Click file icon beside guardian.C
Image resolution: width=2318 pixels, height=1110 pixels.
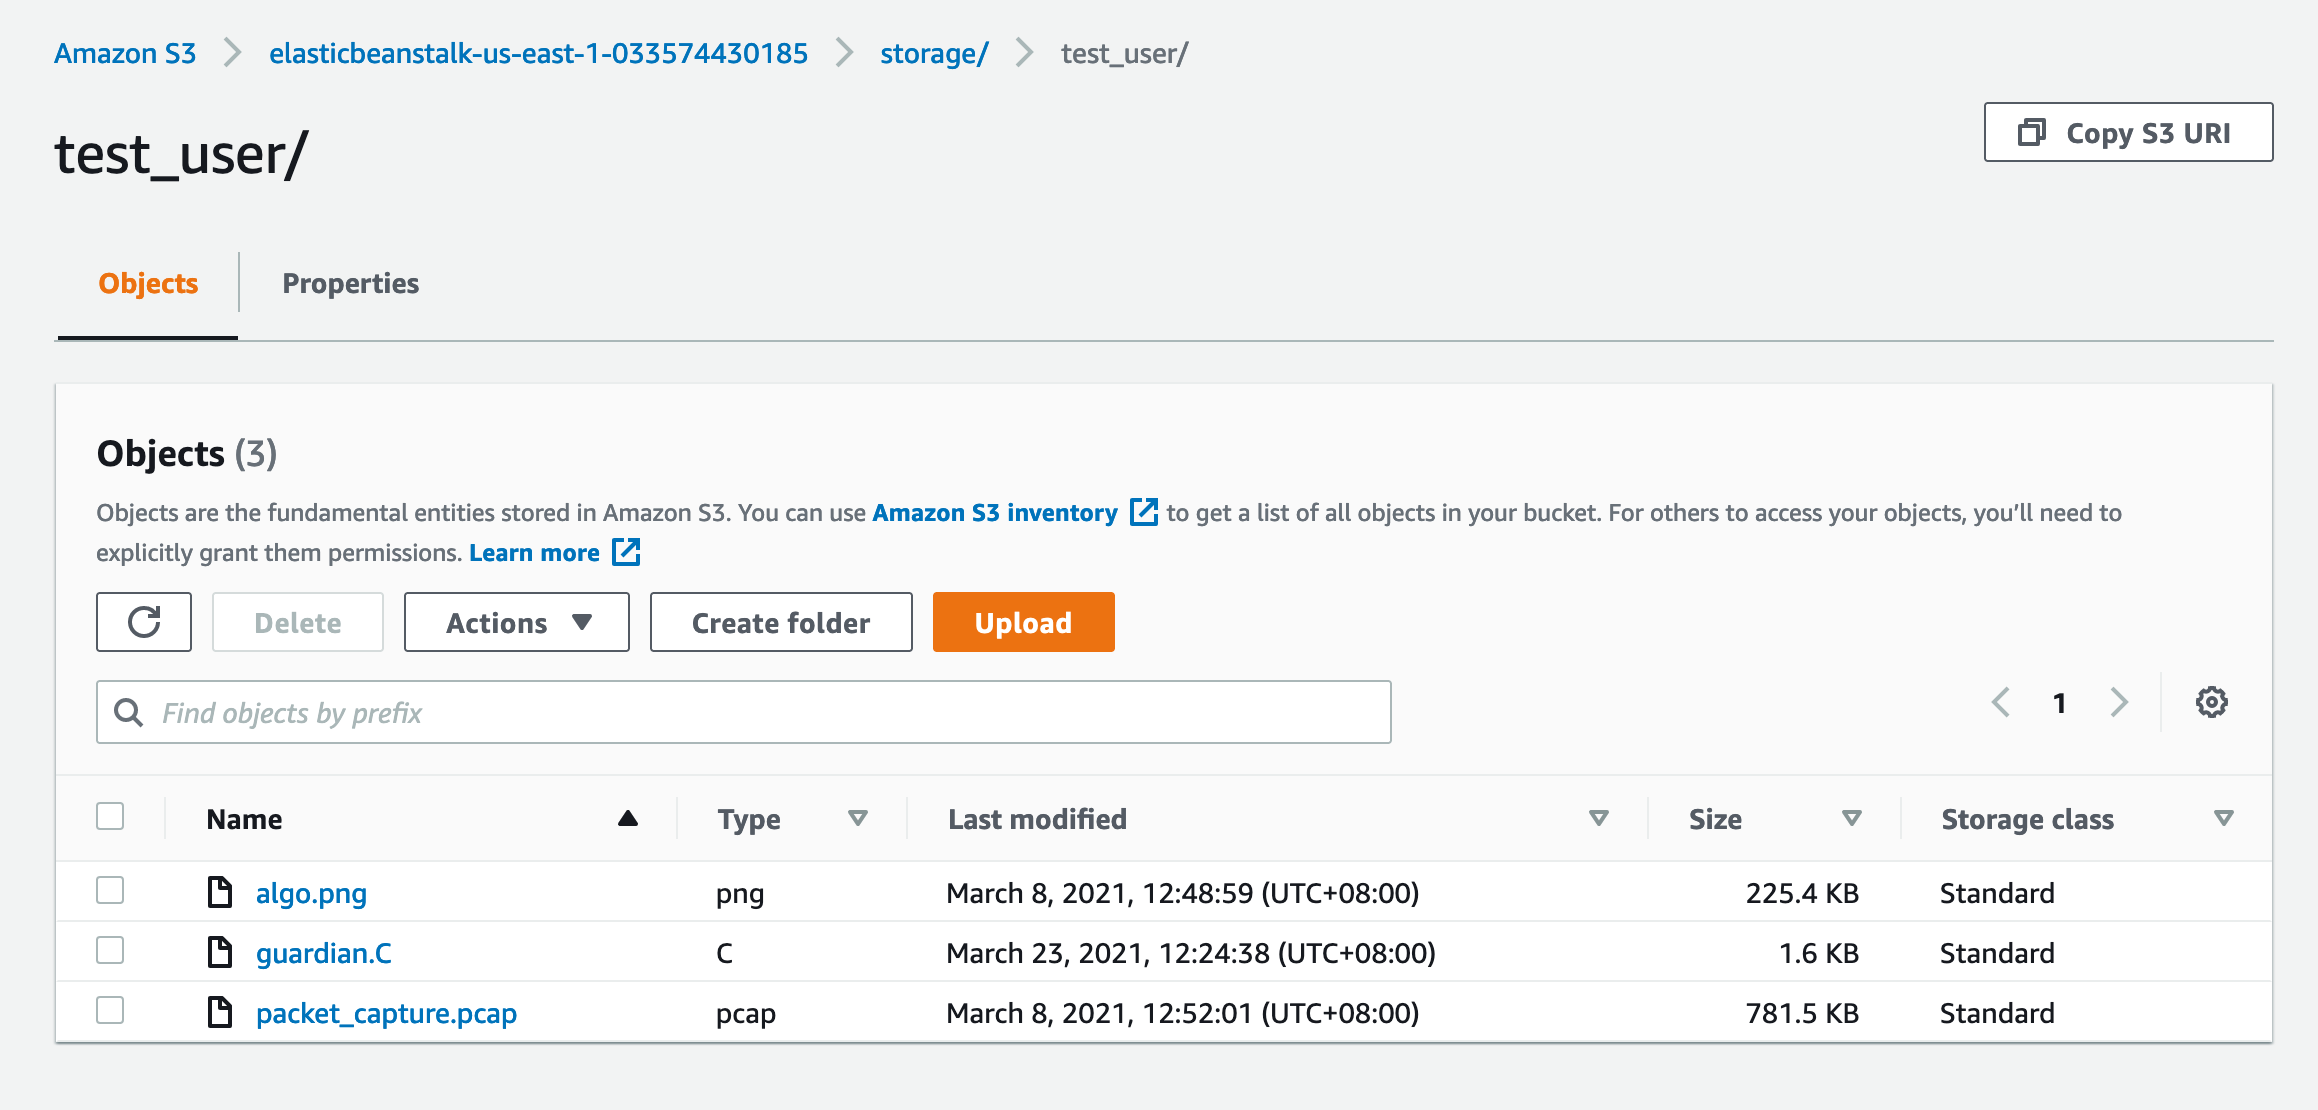(x=219, y=952)
